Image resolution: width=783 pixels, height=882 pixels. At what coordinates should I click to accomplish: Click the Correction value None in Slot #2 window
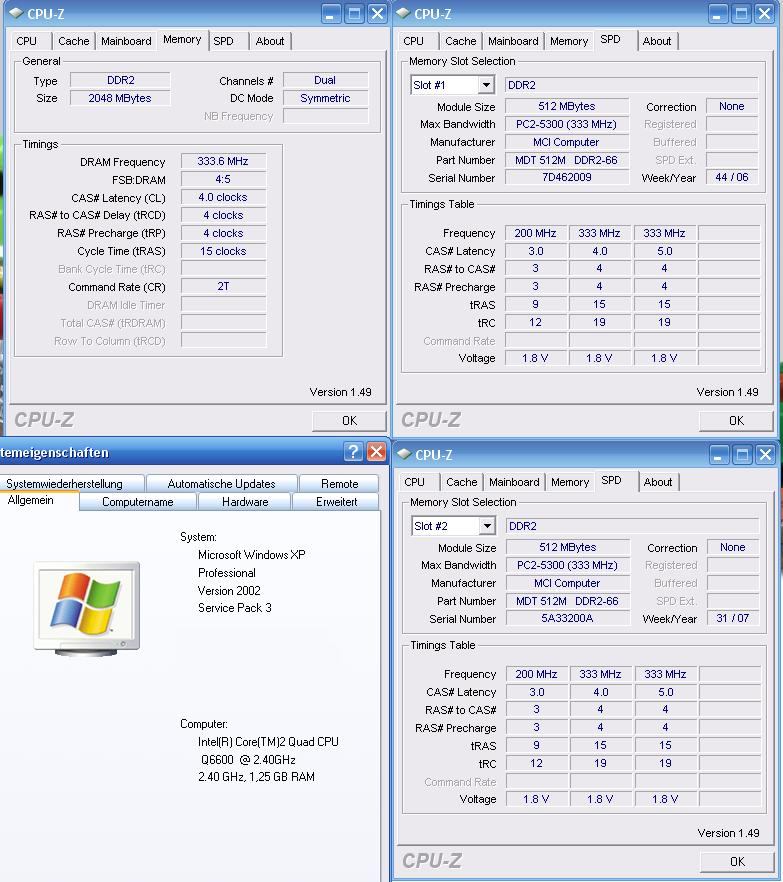pyautogui.click(x=733, y=547)
